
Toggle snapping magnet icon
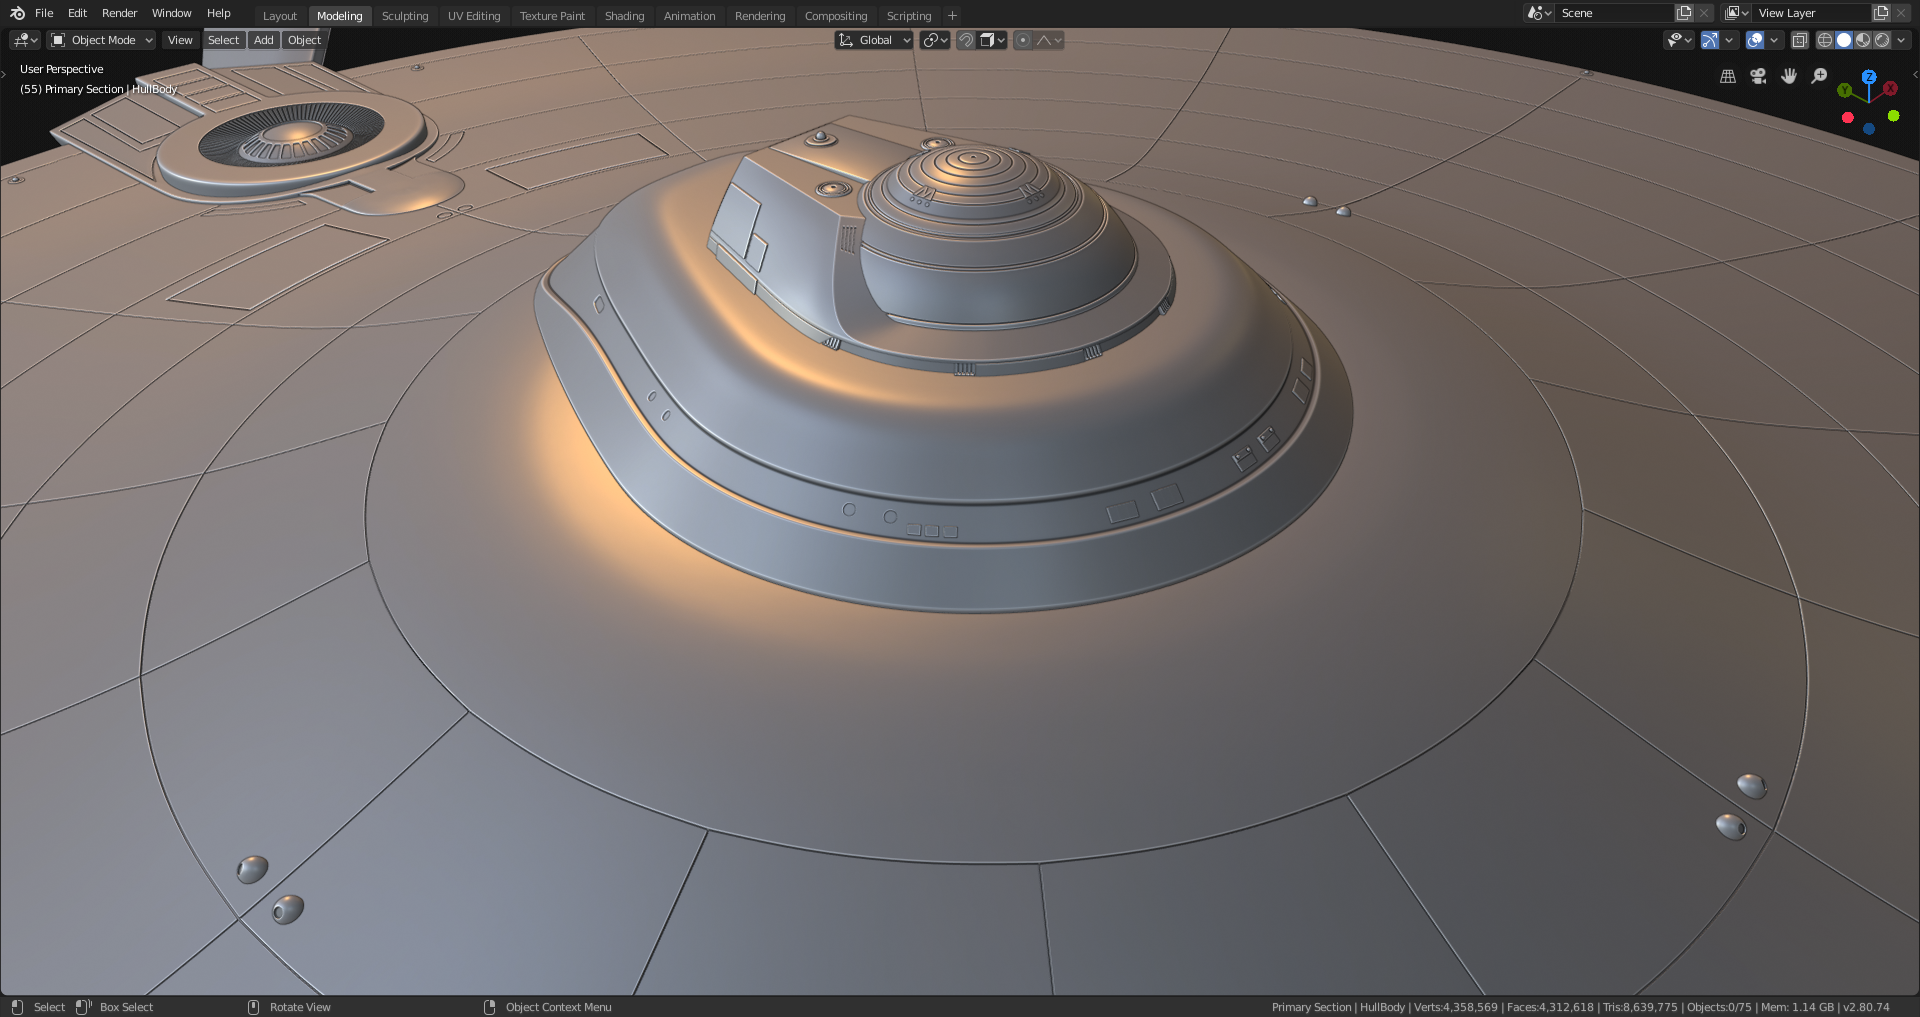[x=966, y=40]
